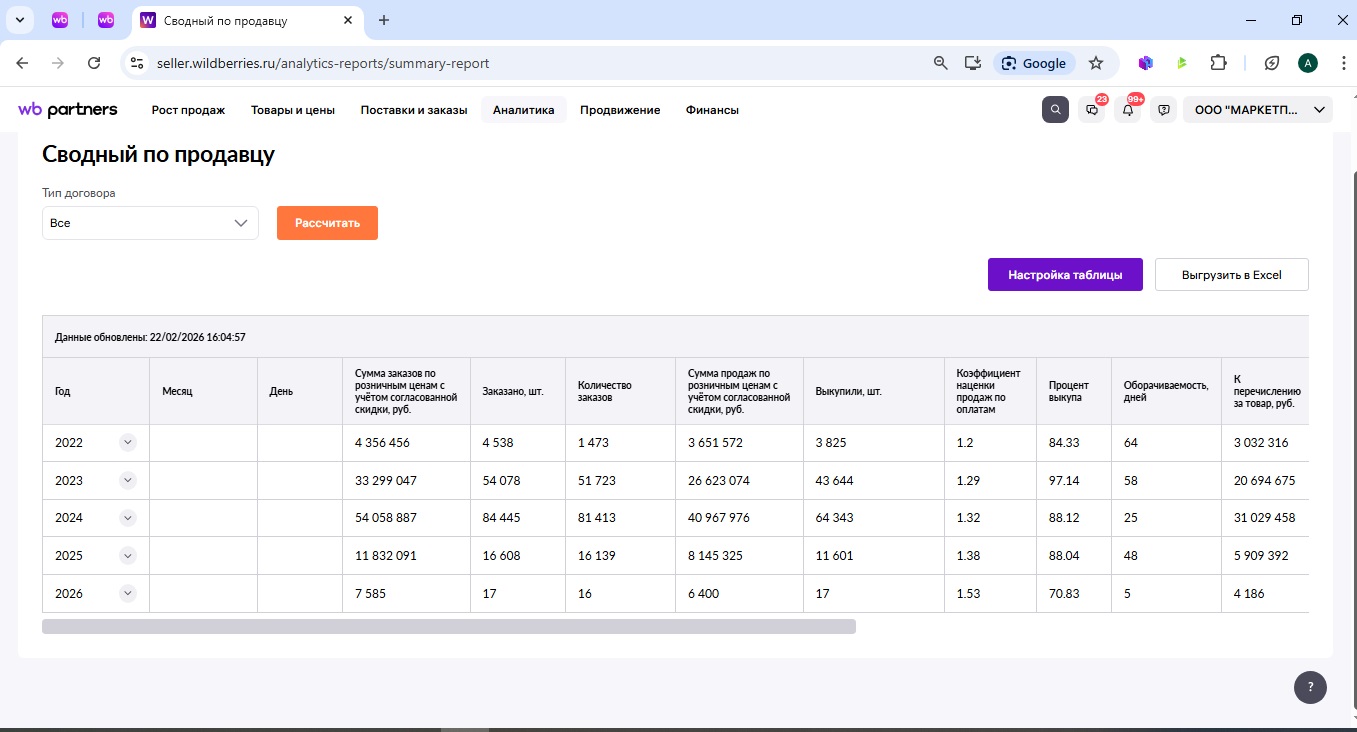The height and width of the screenshot is (732, 1357).
Task: Open the search icon in WB header
Action: (x=1055, y=110)
